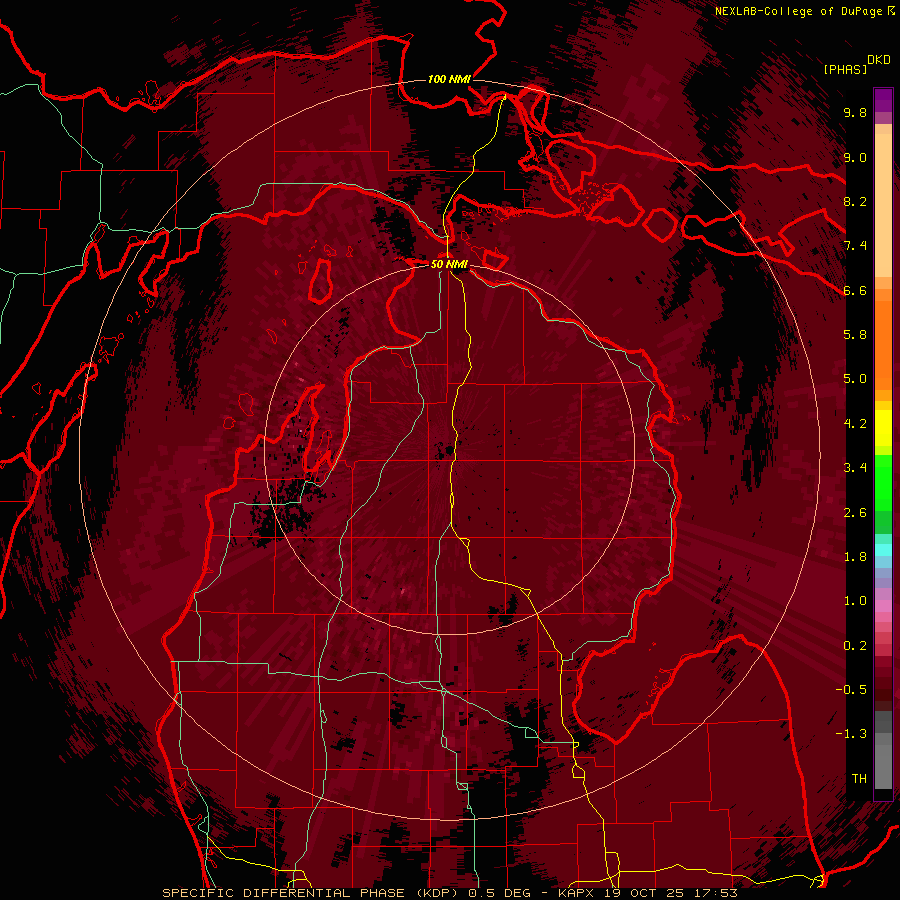Click the 100 NMI range ring label
900x900 pixels.
[449, 79]
